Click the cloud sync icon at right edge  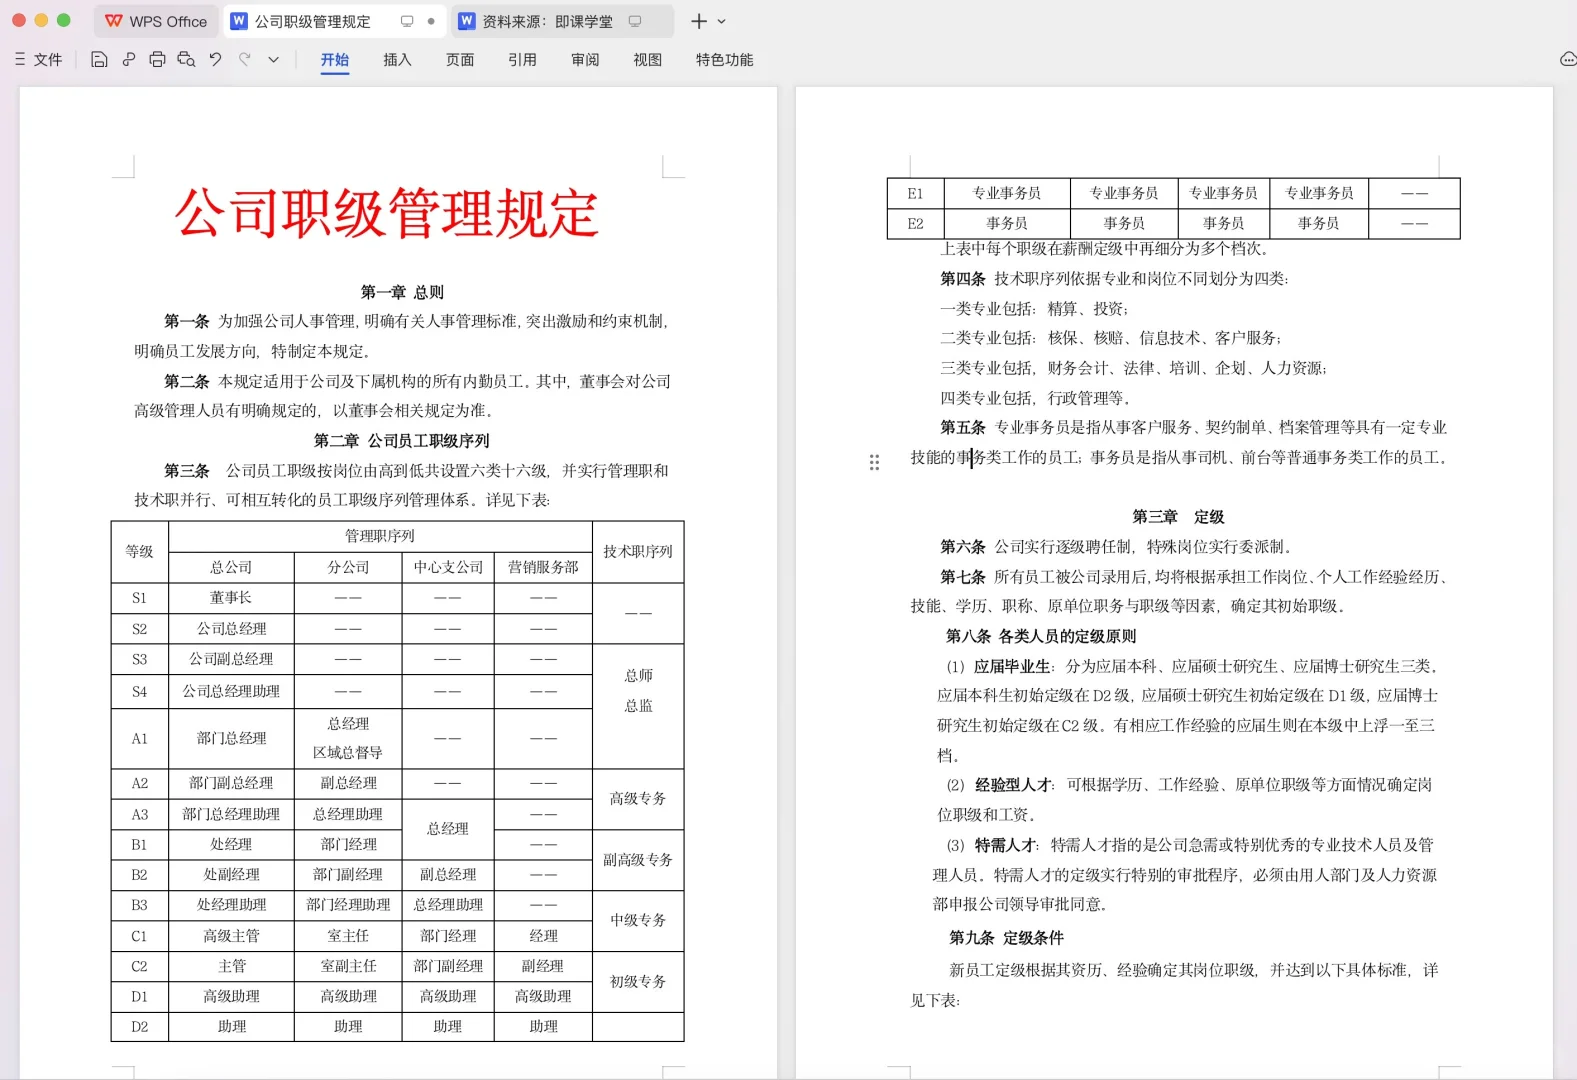1568,60
